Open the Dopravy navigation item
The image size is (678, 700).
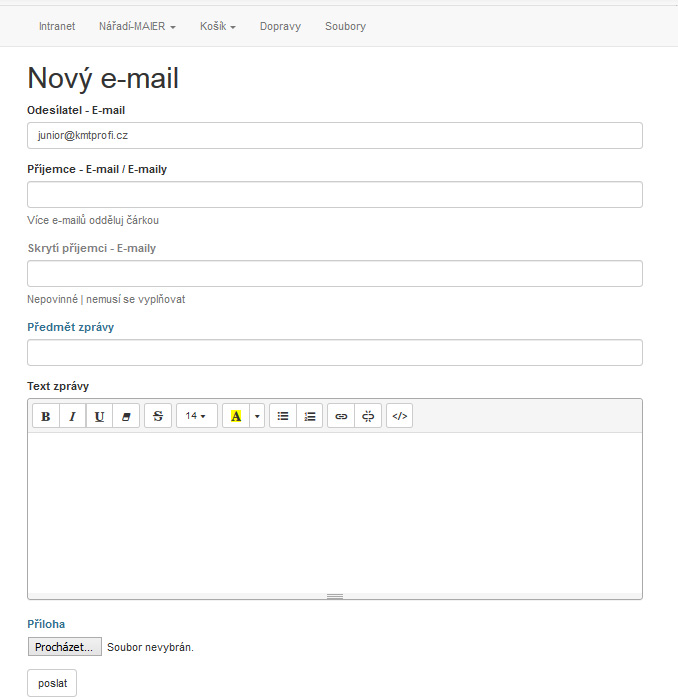tap(280, 26)
